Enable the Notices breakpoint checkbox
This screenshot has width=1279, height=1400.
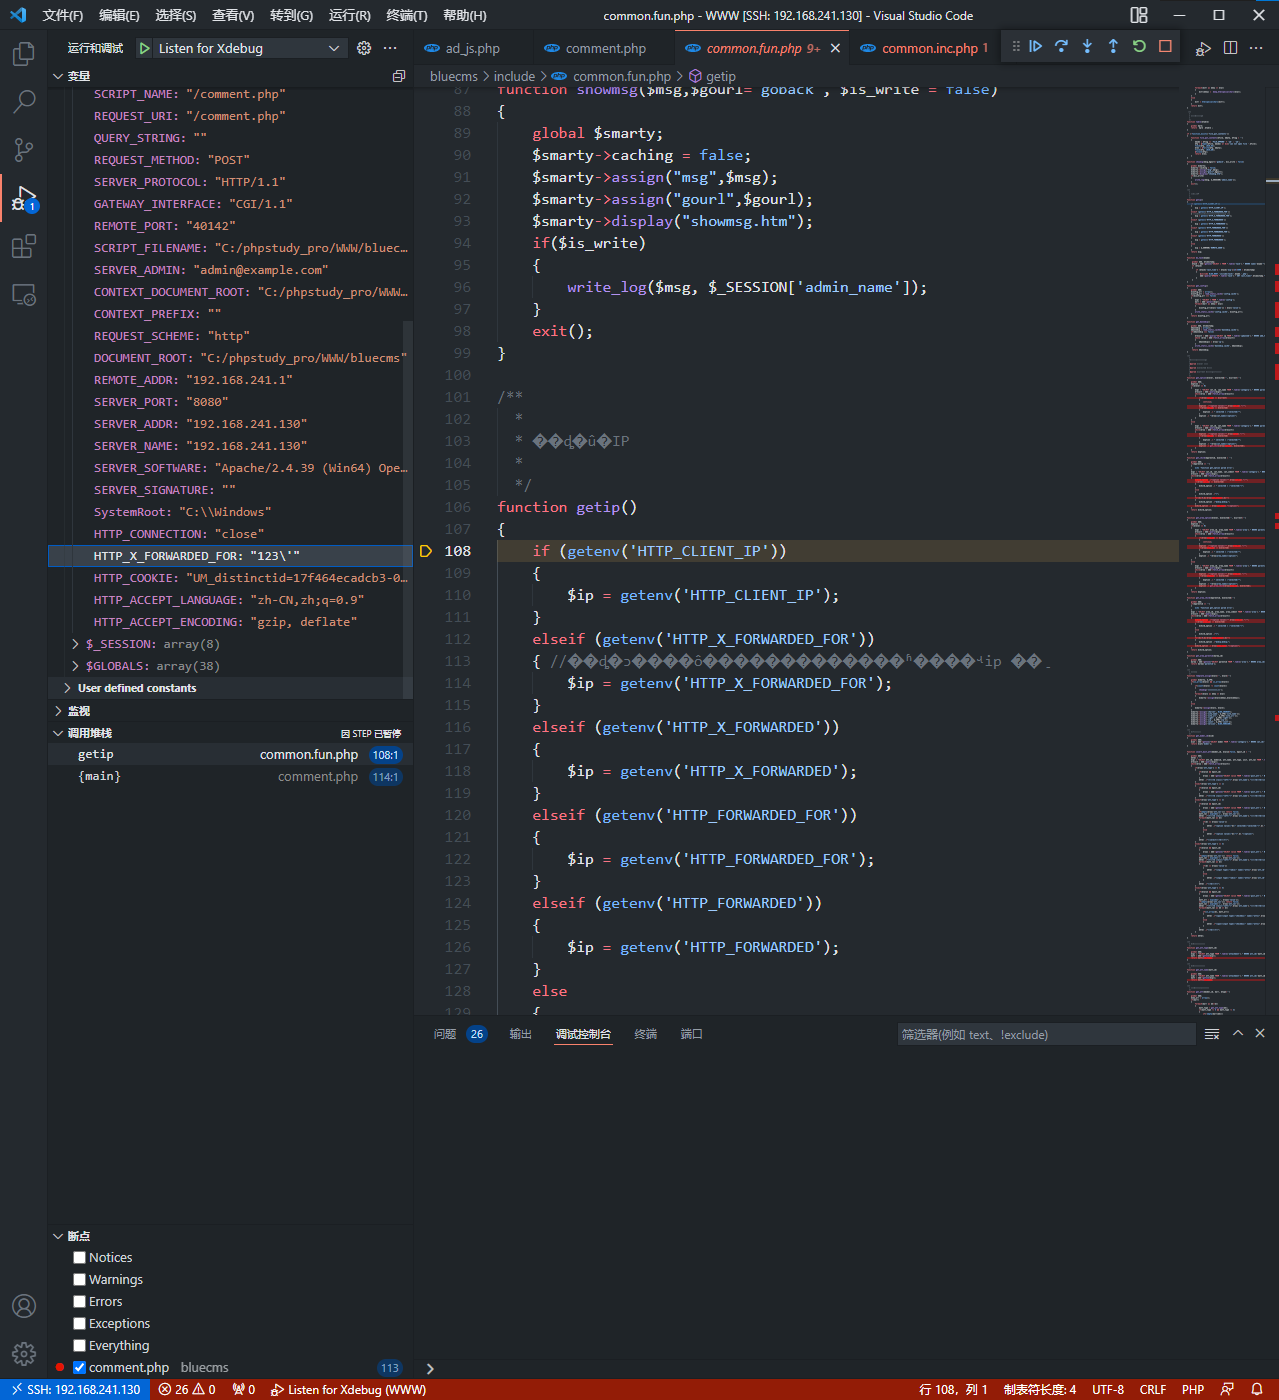pyautogui.click(x=79, y=1257)
